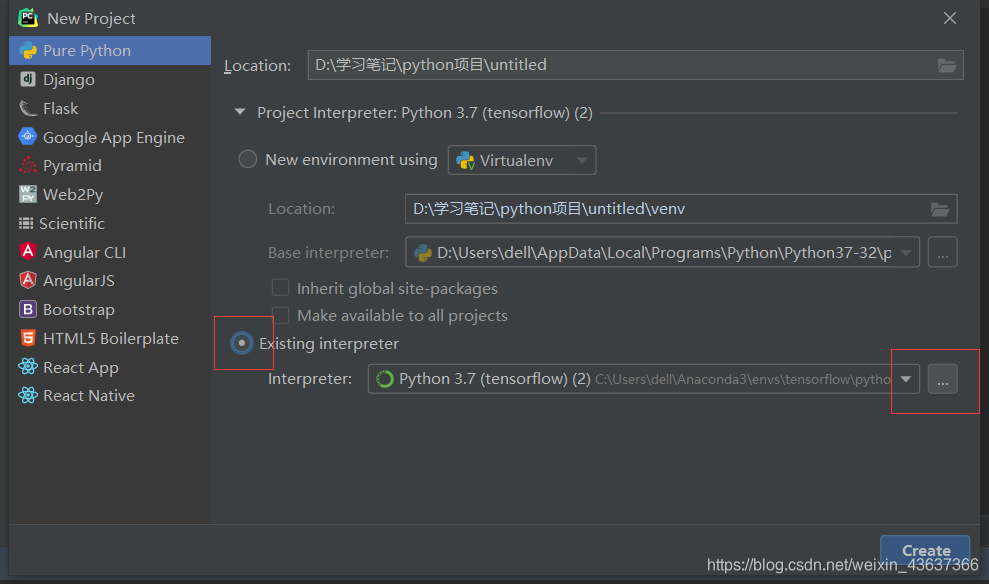This screenshot has width=989, height=584.
Task: Choose Web2Py project type
Action: [110, 194]
